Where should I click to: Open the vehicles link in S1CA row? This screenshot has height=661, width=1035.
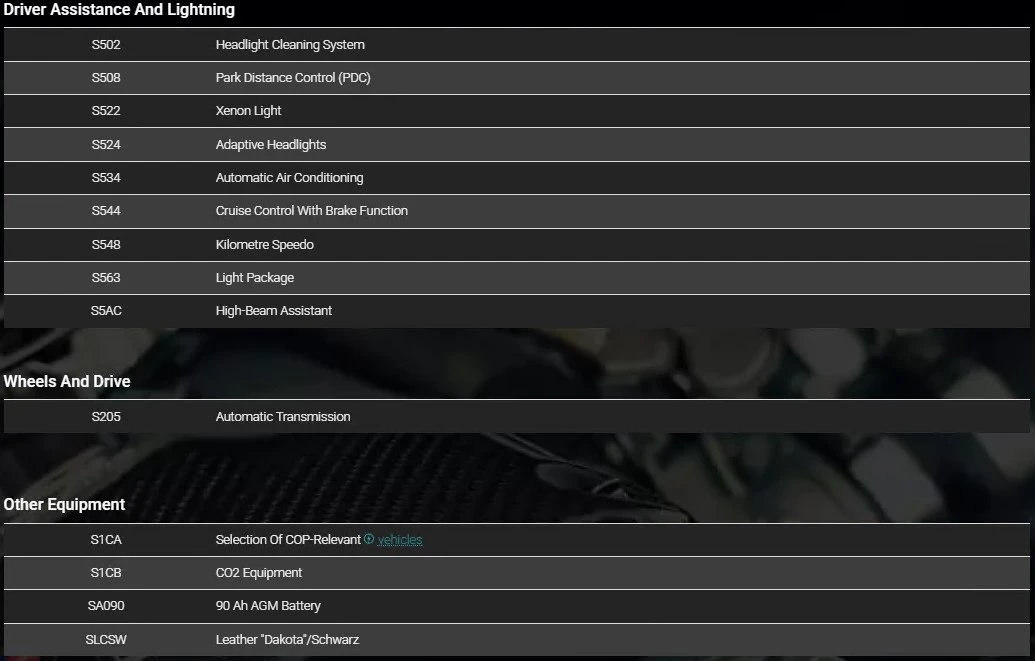point(400,539)
